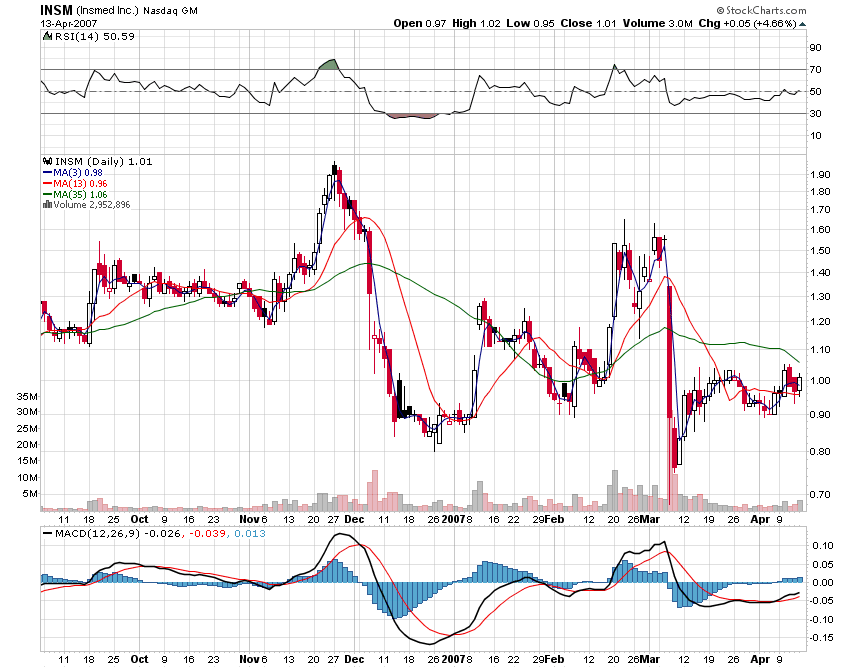Click the 0.80 price axis label
This screenshot has width=850, height=668.
(x=820, y=451)
